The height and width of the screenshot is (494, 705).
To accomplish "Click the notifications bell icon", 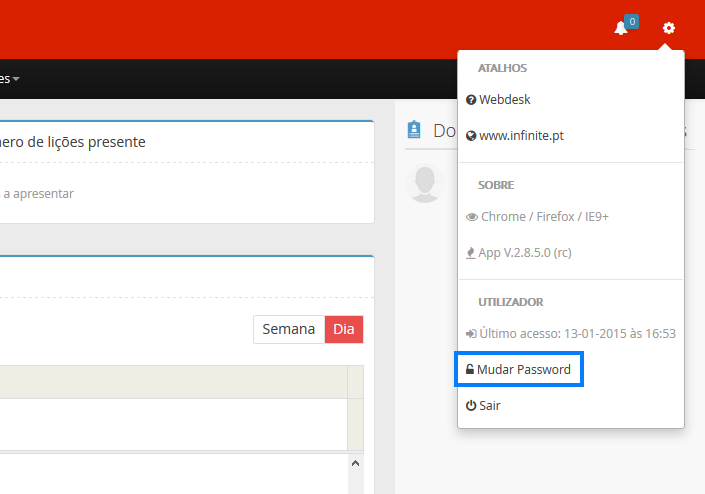I will [620, 29].
